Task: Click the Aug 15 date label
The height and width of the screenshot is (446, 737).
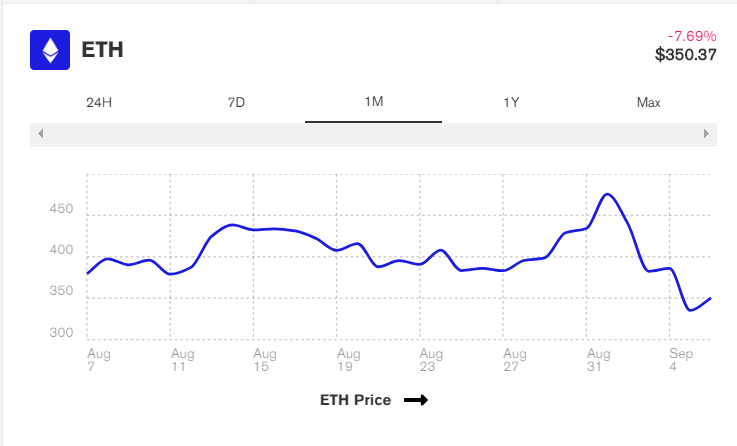Action: 264,360
